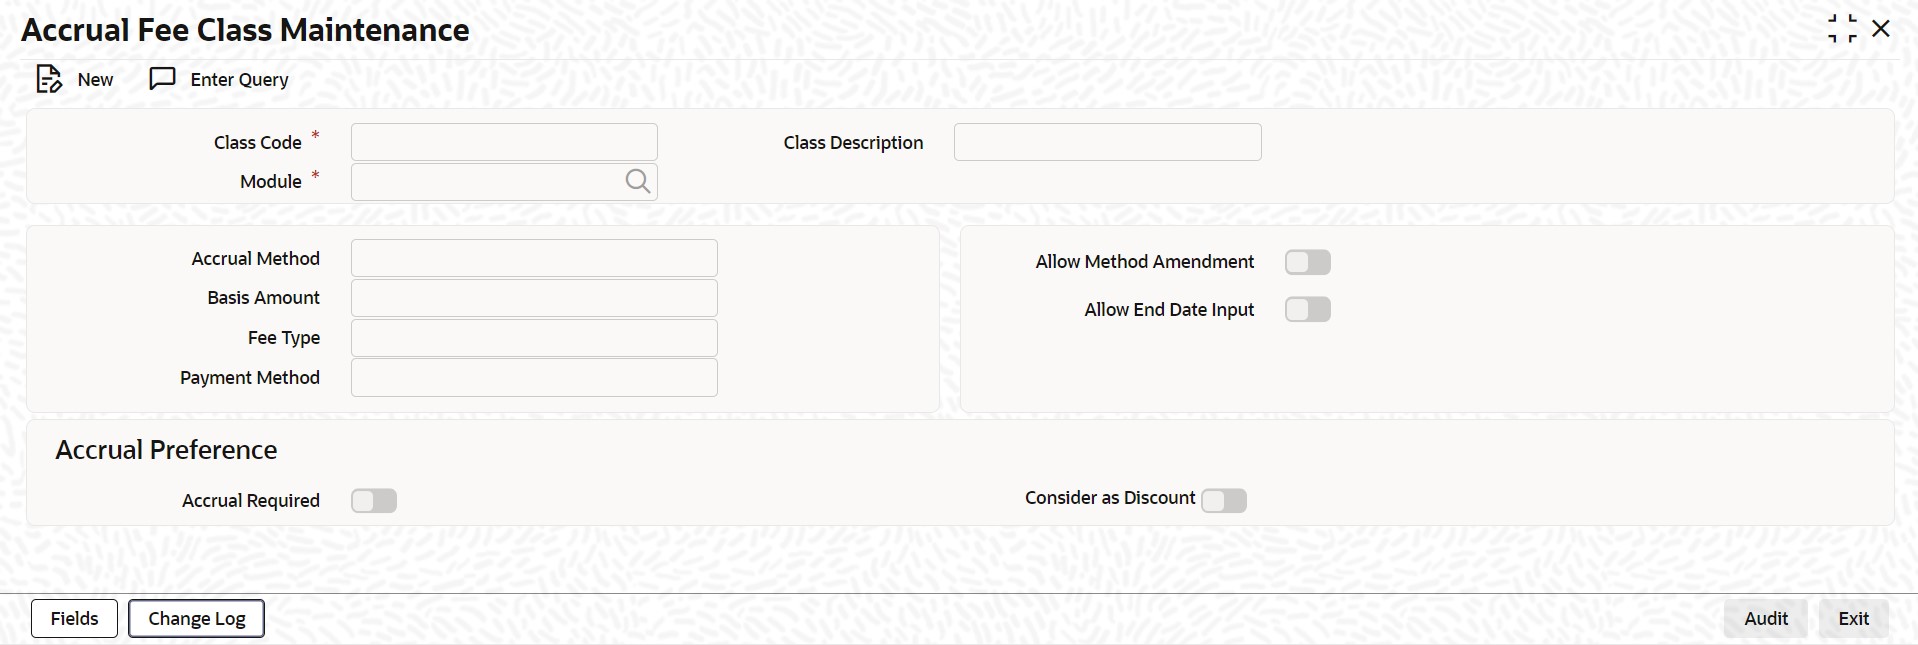Image resolution: width=1918 pixels, height=645 pixels.
Task: Expand the Basis Amount dropdown
Action: (x=534, y=298)
